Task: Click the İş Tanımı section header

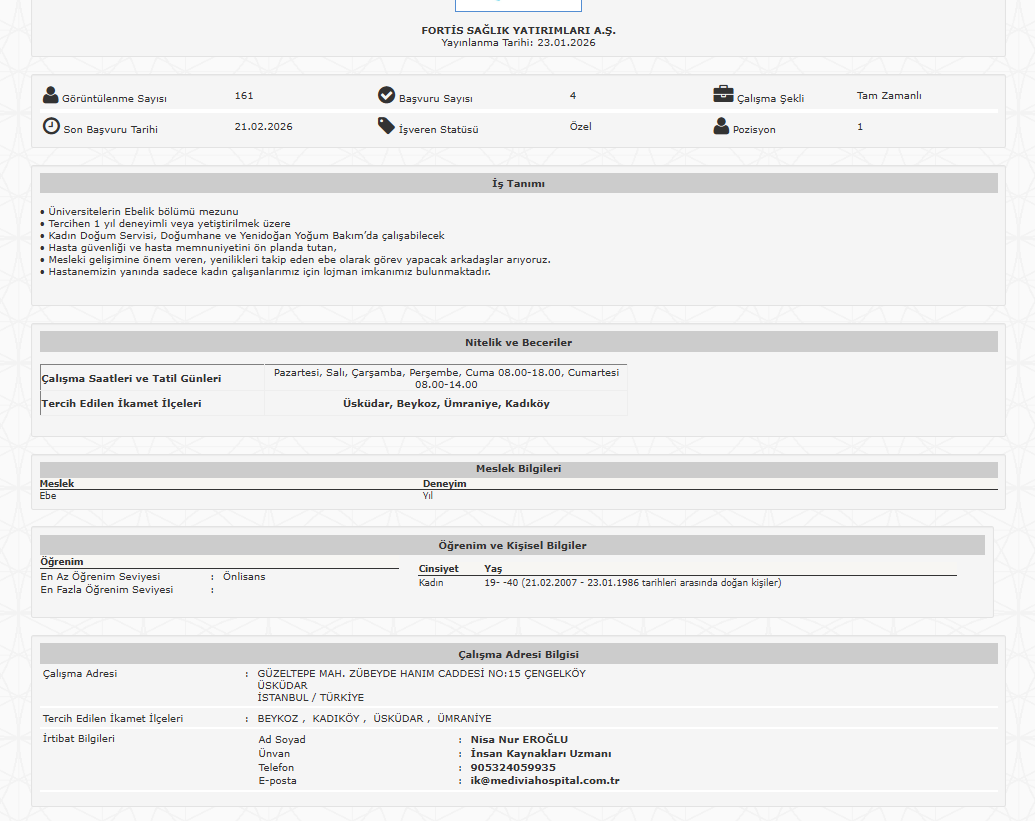Action: tap(518, 183)
